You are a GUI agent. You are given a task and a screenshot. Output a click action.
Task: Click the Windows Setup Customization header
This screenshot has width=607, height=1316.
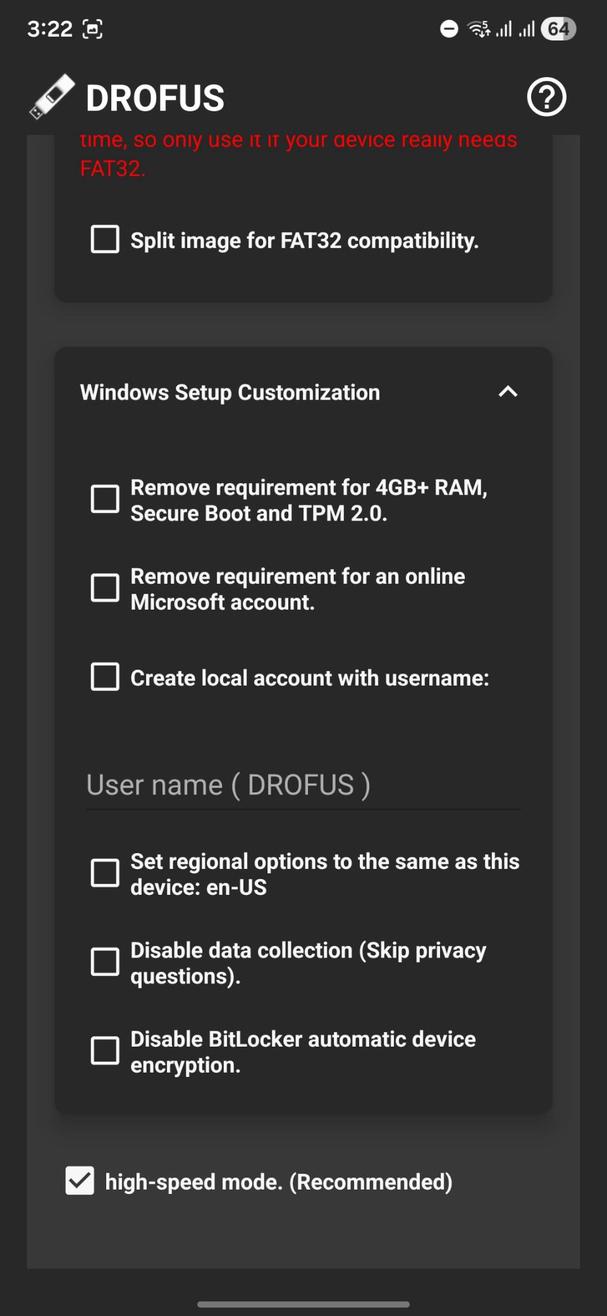[x=230, y=392]
